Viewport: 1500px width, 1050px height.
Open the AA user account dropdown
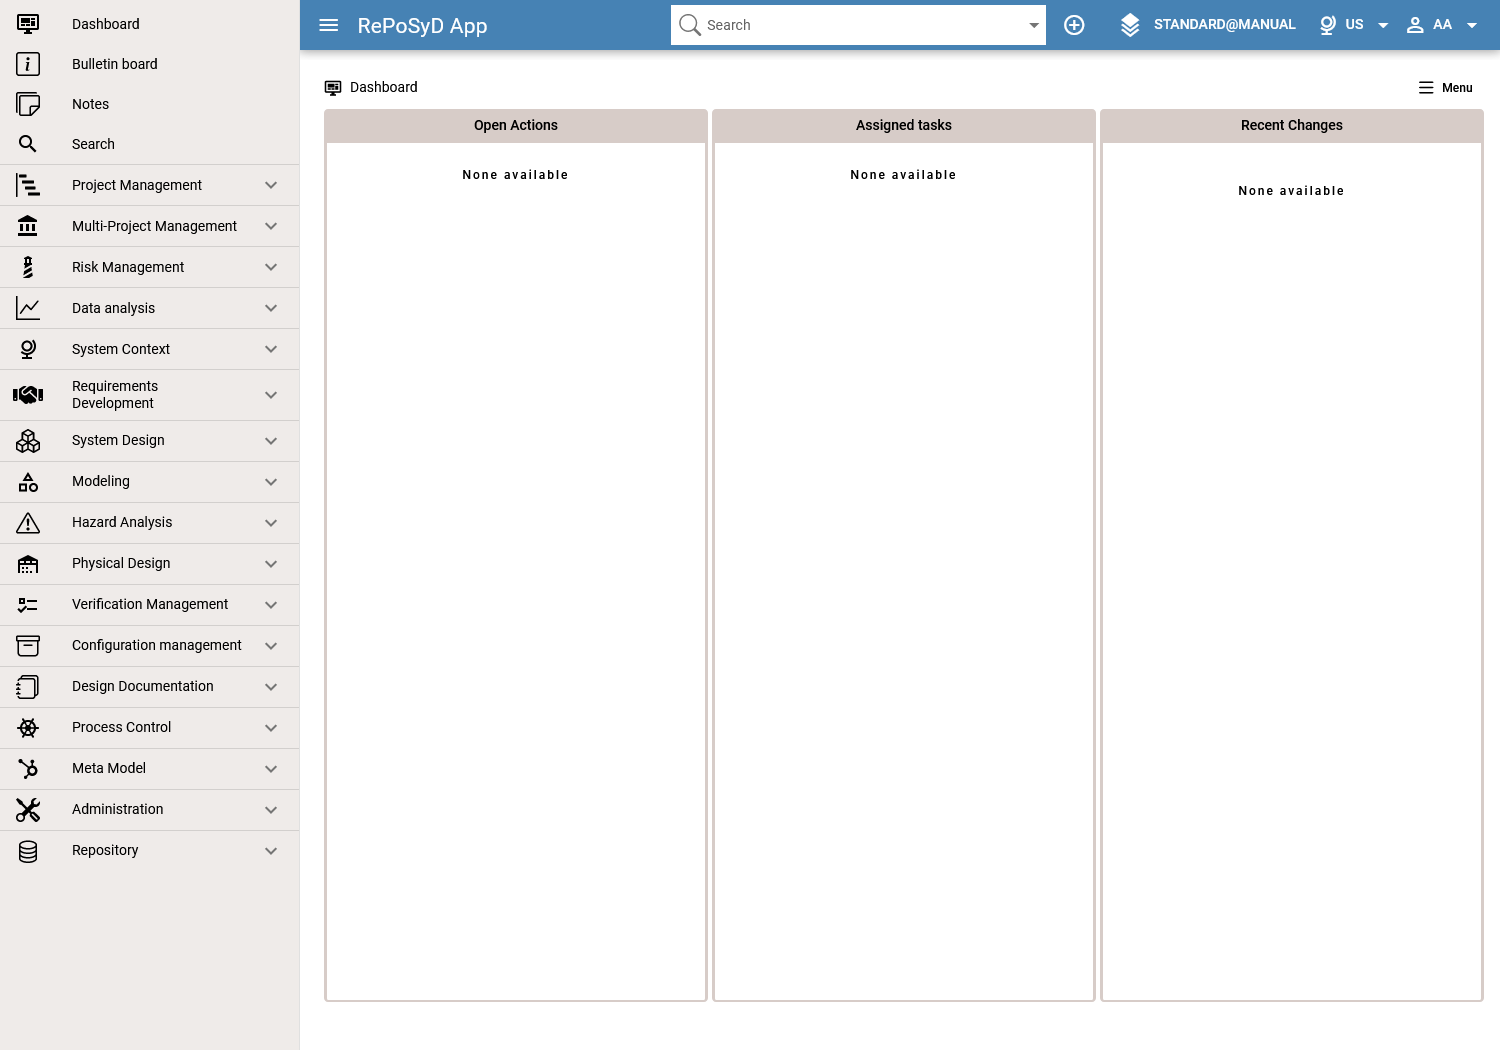pos(1472,25)
